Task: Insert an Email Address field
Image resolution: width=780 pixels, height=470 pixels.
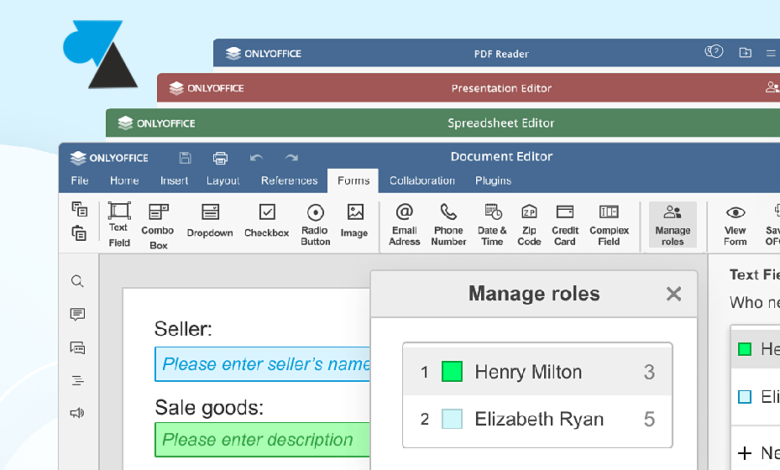Action: tap(404, 224)
